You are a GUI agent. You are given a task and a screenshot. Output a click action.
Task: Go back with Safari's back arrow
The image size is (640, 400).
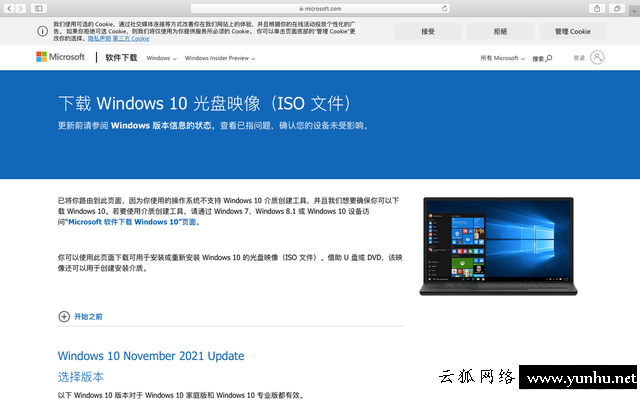coord(9,8)
